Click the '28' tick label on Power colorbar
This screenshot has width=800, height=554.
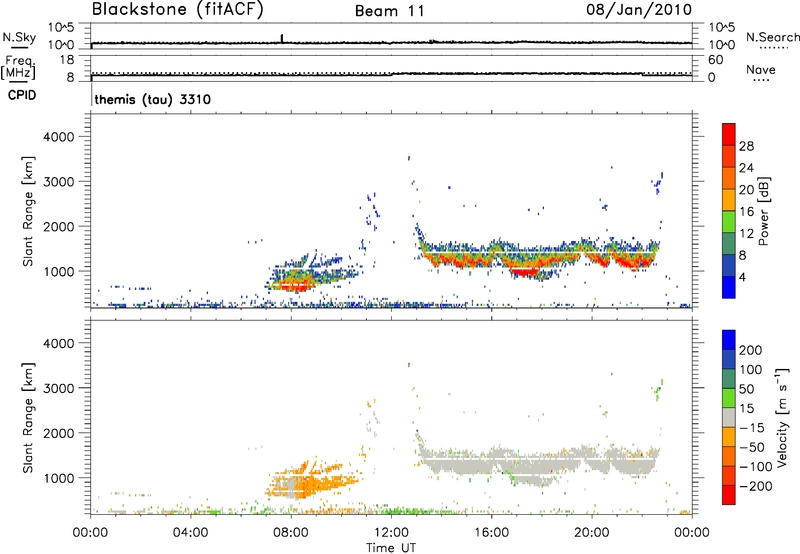pos(746,146)
